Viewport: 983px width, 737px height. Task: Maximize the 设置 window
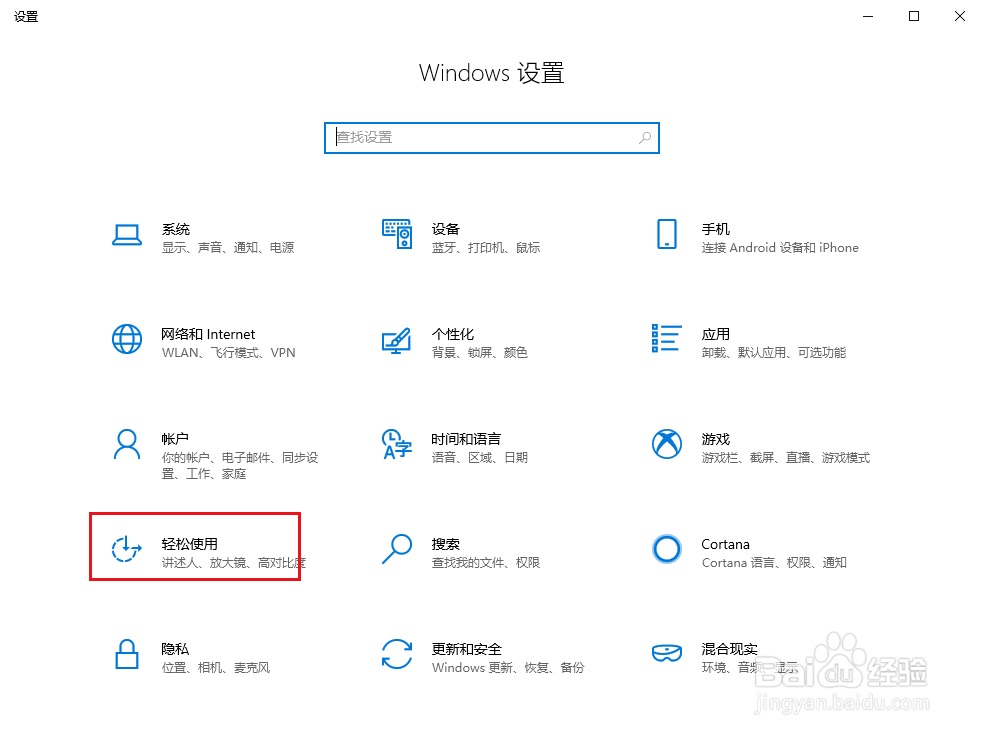(914, 16)
